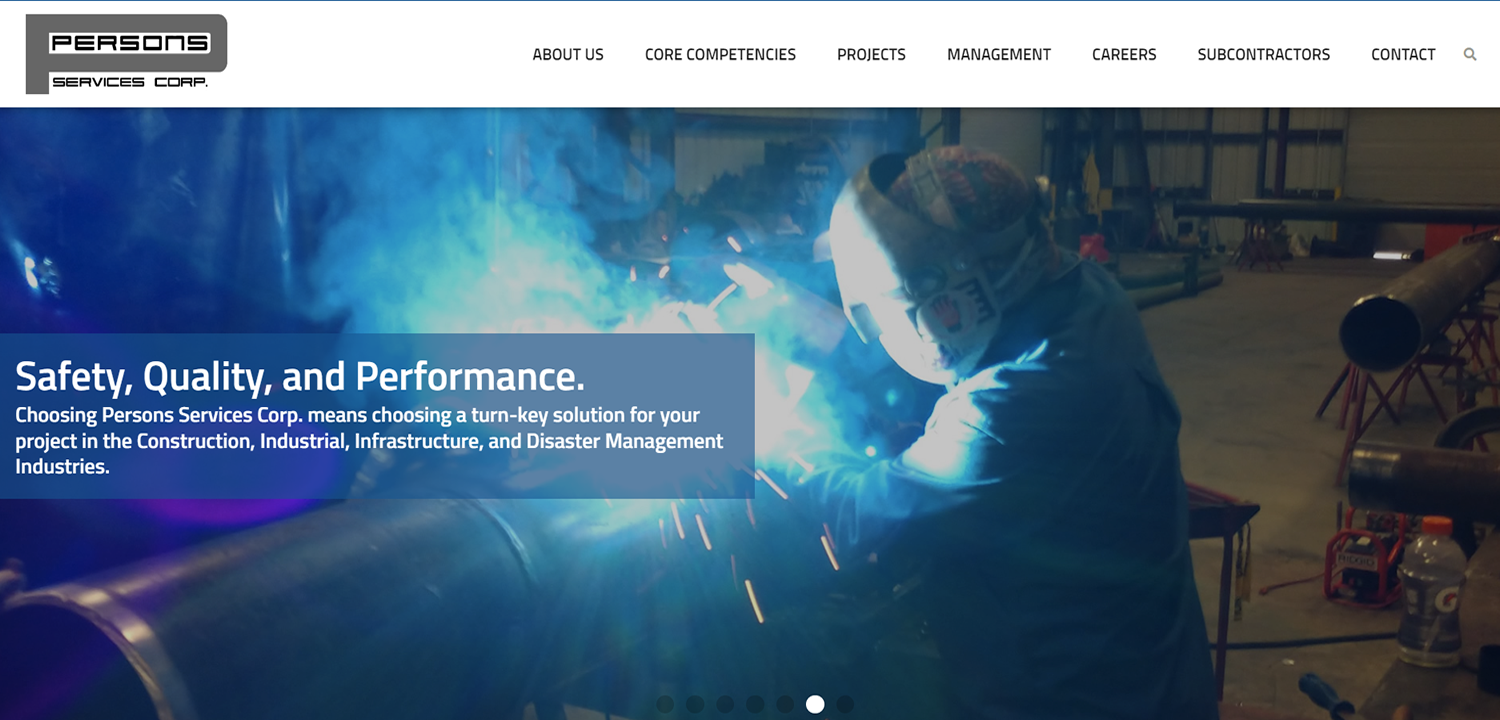
Task: Click the "Safety, Quality, and Performance." headline
Action: coord(300,376)
